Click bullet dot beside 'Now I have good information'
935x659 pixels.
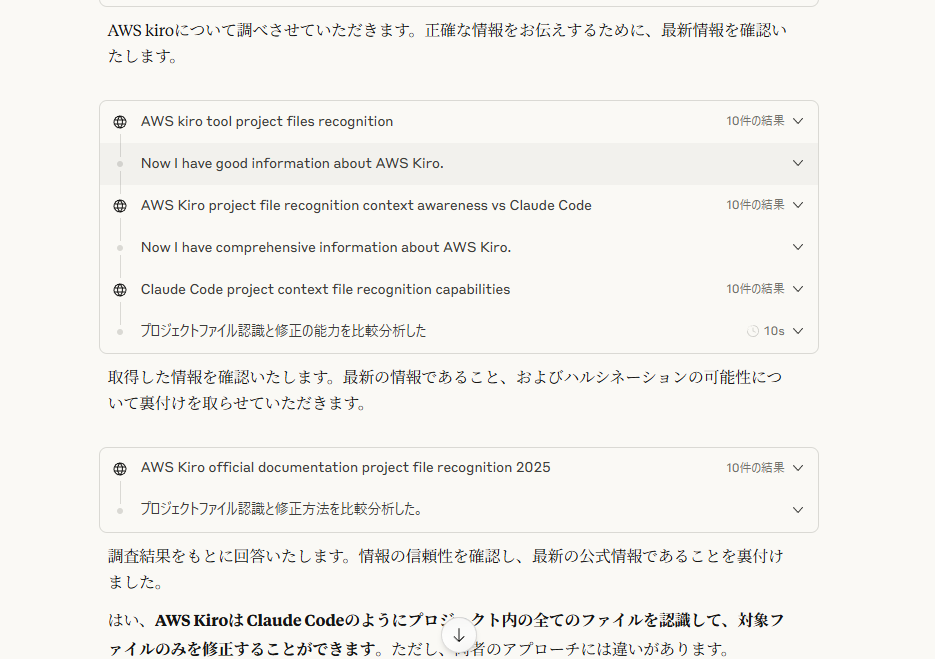pyautogui.click(x=120, y=164)
